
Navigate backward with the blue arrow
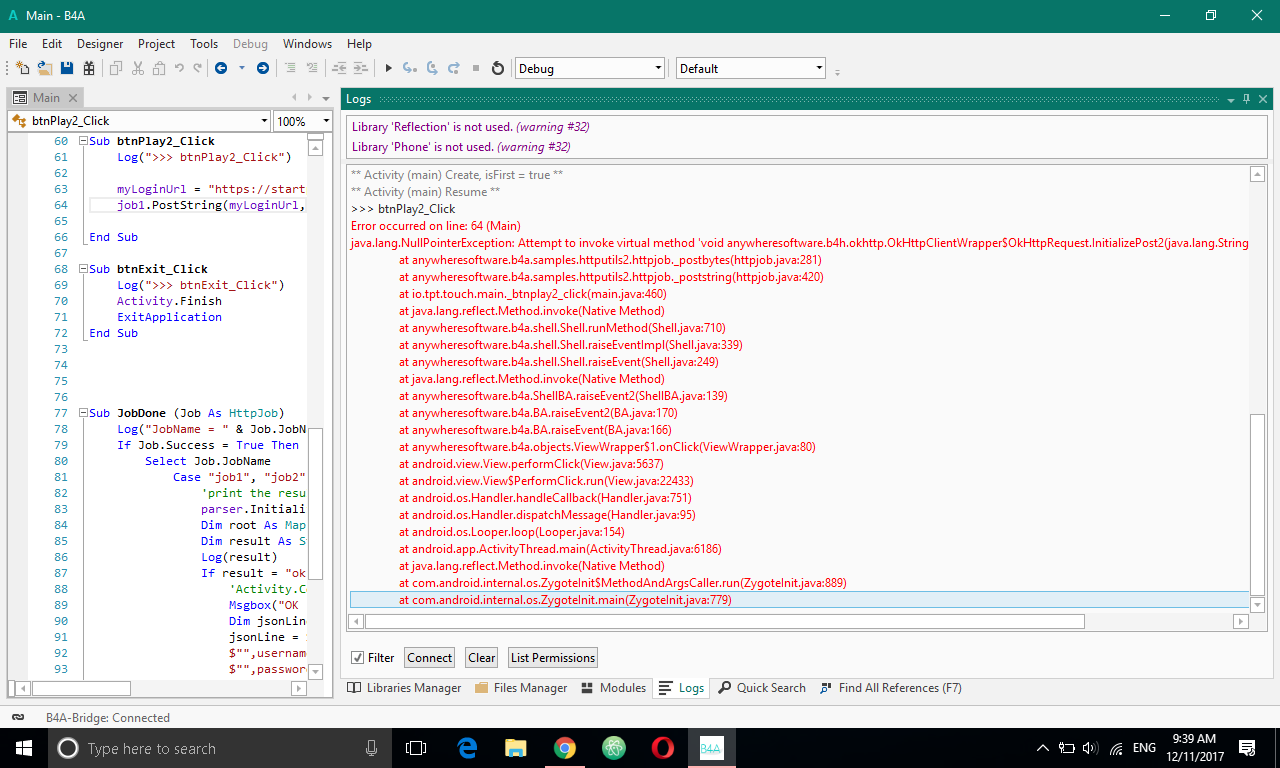(220, 68)
